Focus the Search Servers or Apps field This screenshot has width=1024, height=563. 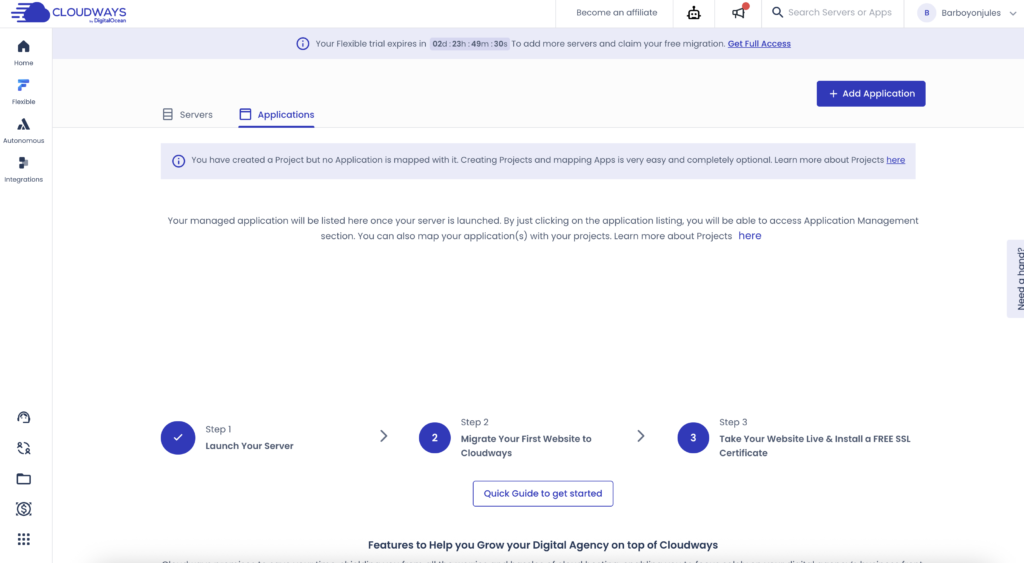click(x=838, y=13)
